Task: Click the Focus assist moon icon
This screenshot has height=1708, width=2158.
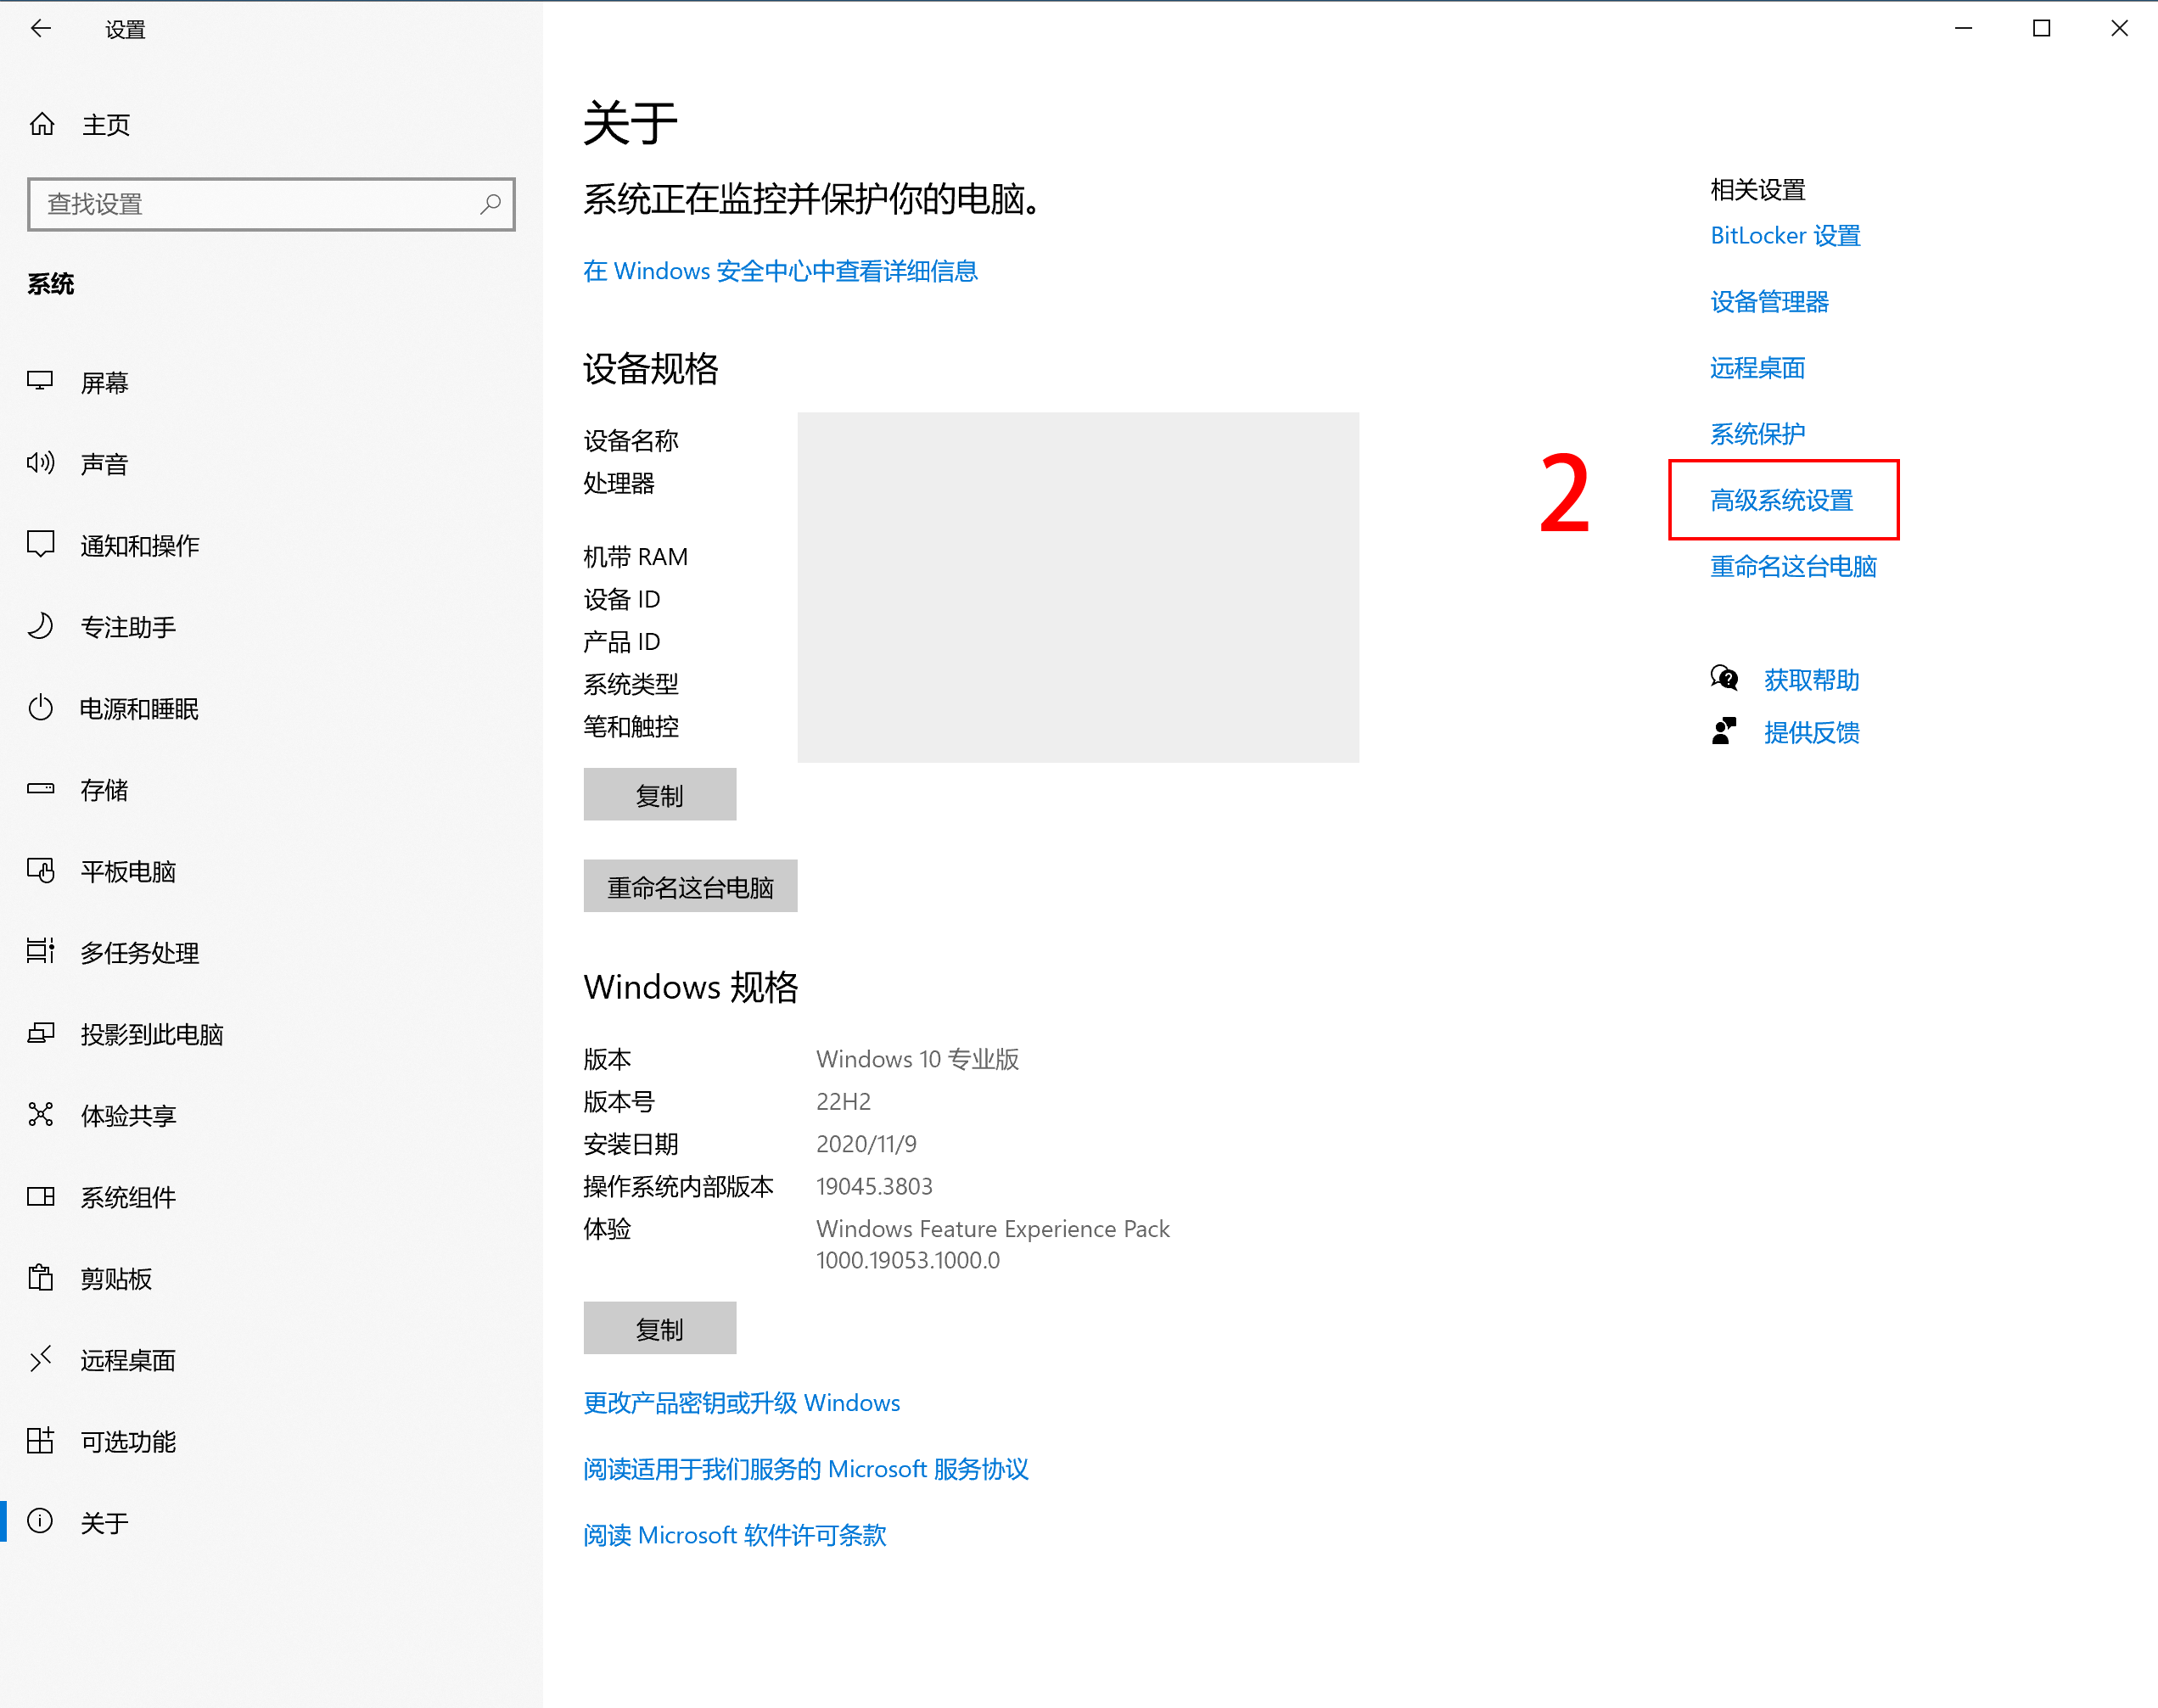Action: (x=41, y=626)
